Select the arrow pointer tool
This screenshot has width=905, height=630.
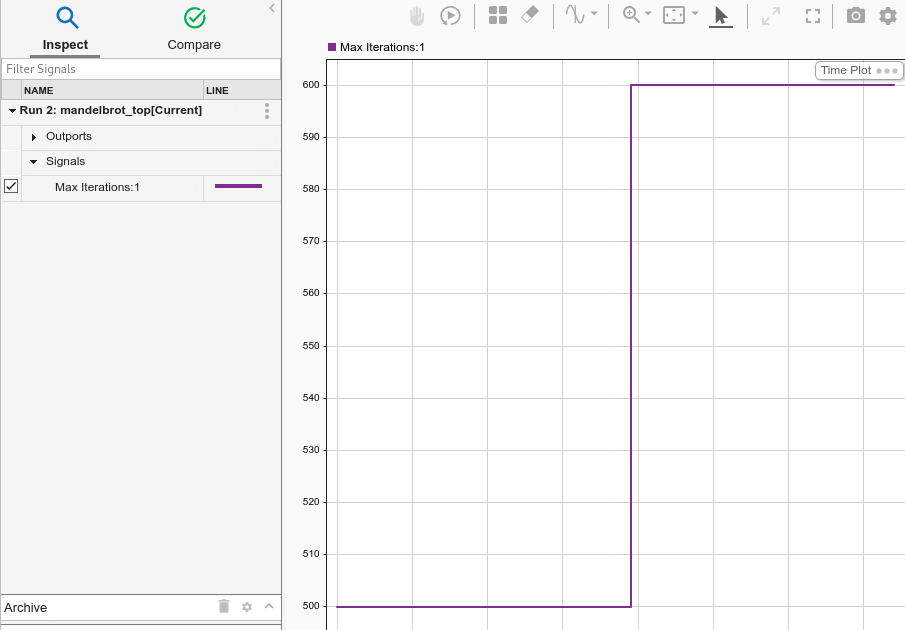[x=721, y=16]
